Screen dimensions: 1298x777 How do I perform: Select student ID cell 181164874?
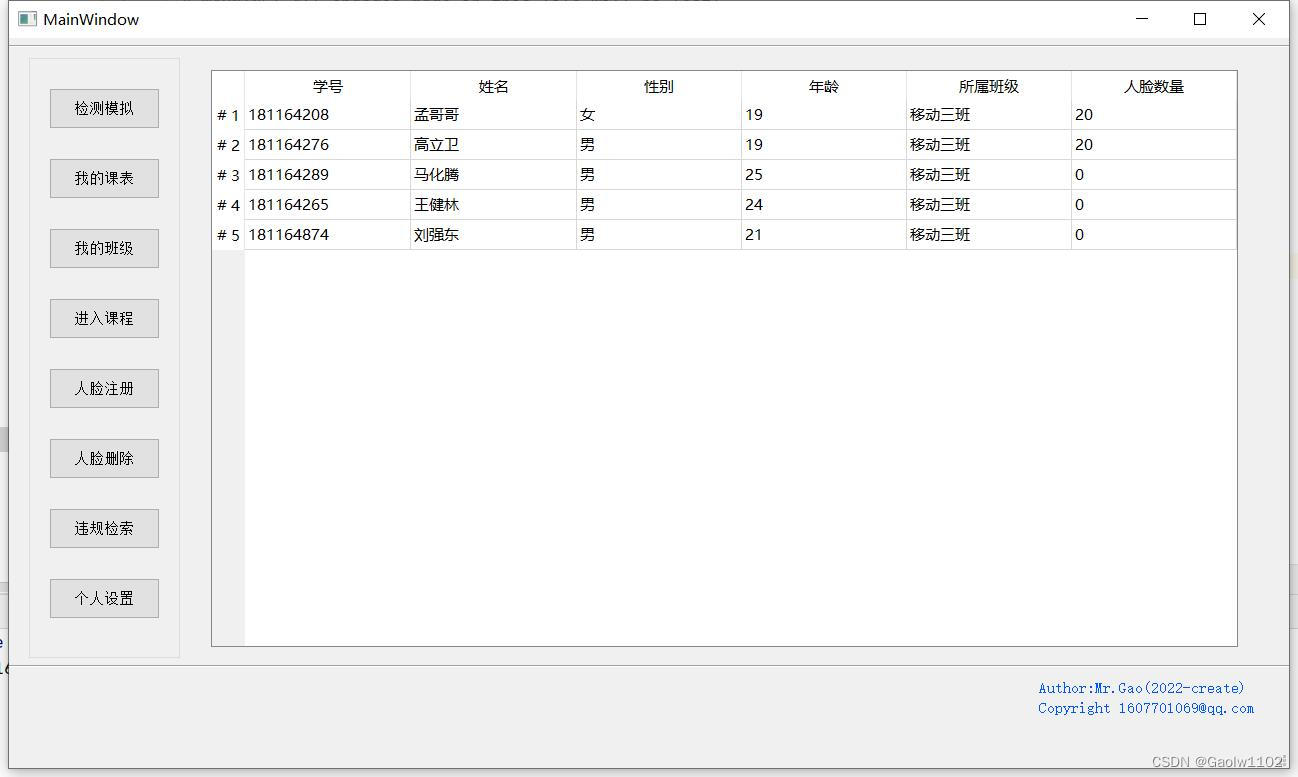click(x=328, y=235)
